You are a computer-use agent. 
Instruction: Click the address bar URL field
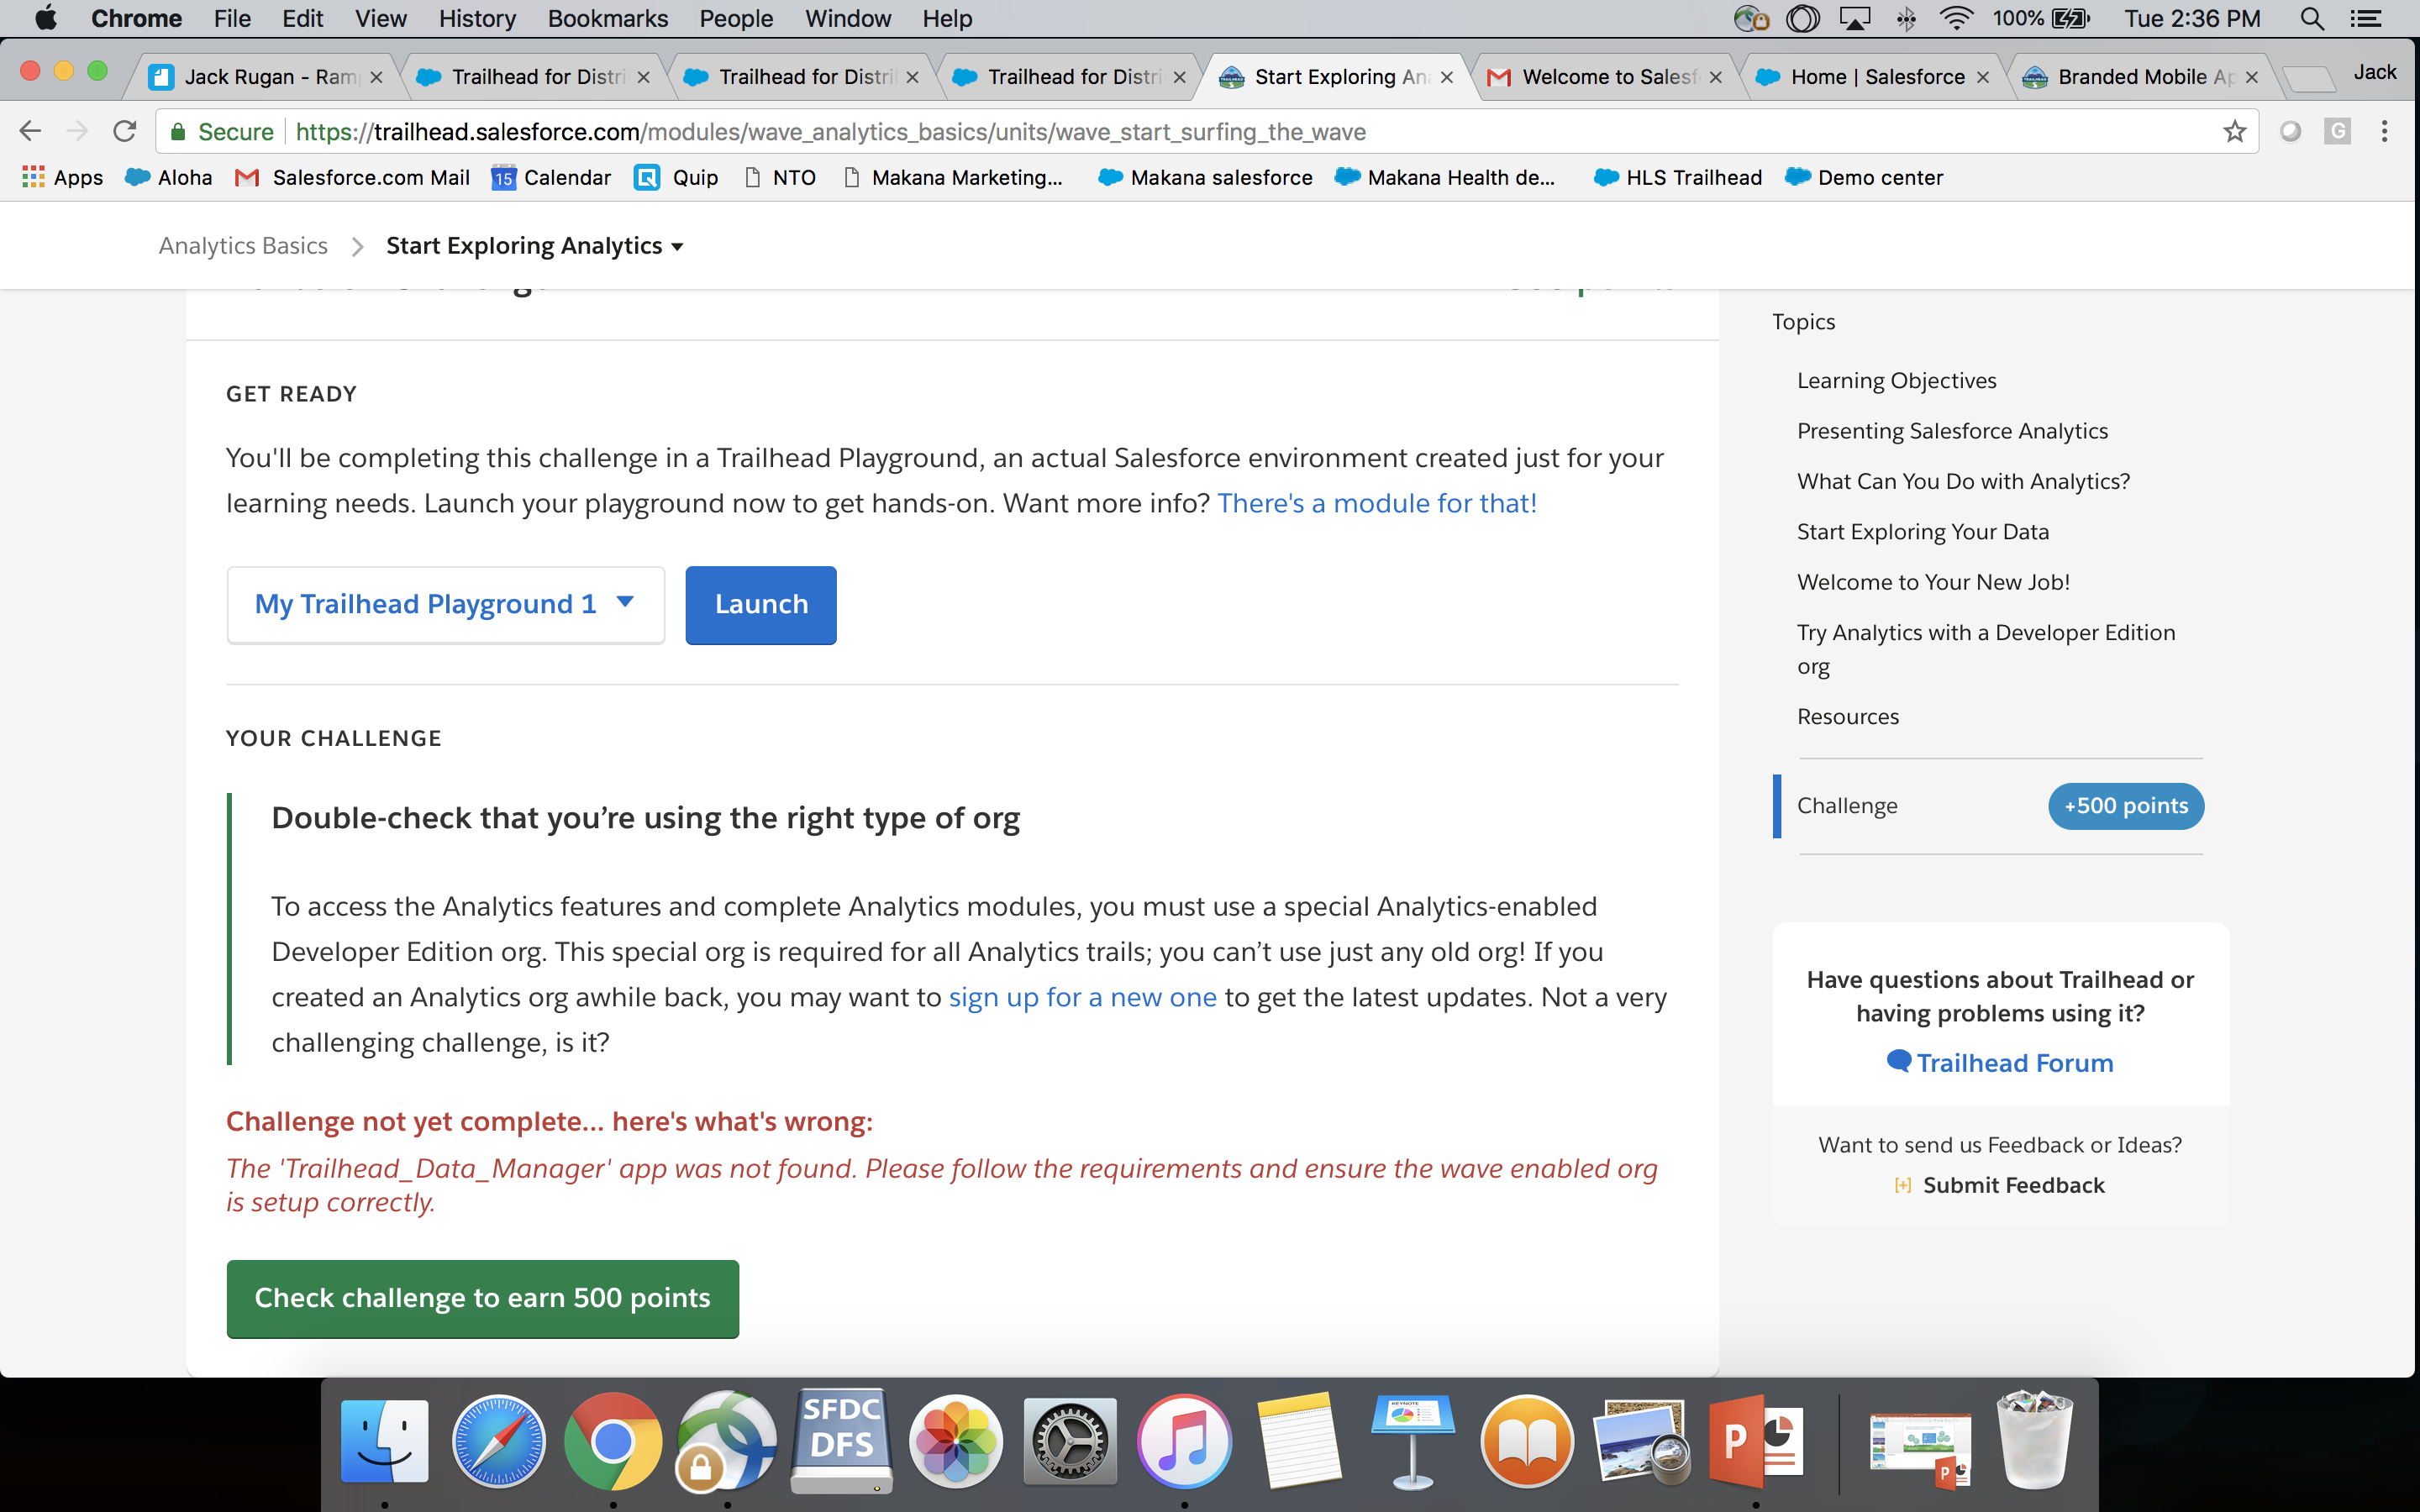pyautogui.click(x=1200, y=131)
